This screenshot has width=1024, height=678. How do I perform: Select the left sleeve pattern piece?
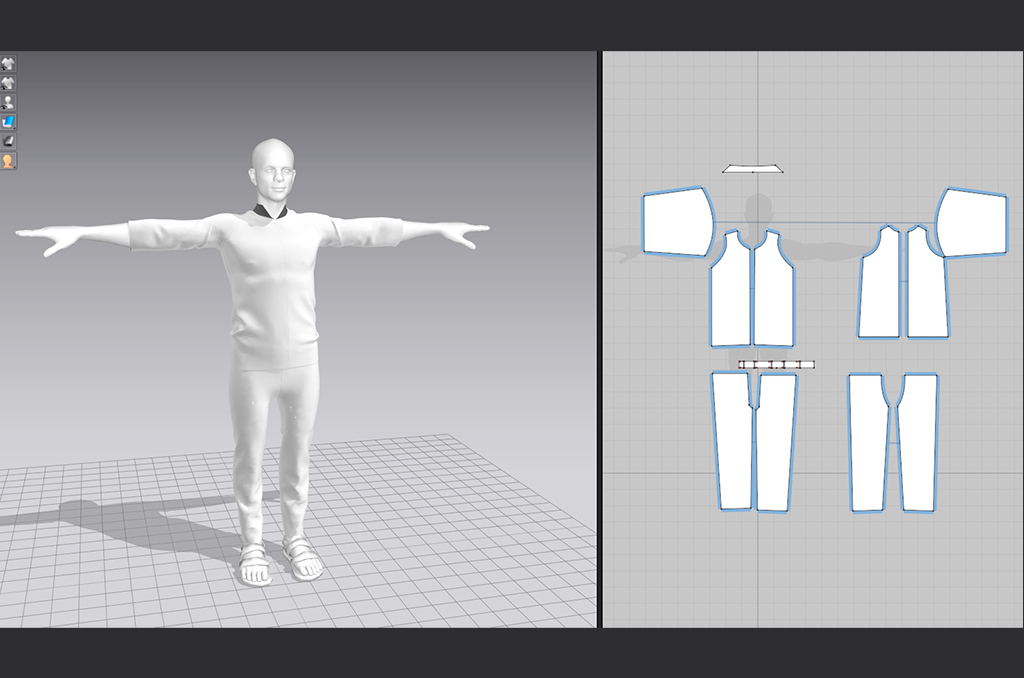[676, 220]
